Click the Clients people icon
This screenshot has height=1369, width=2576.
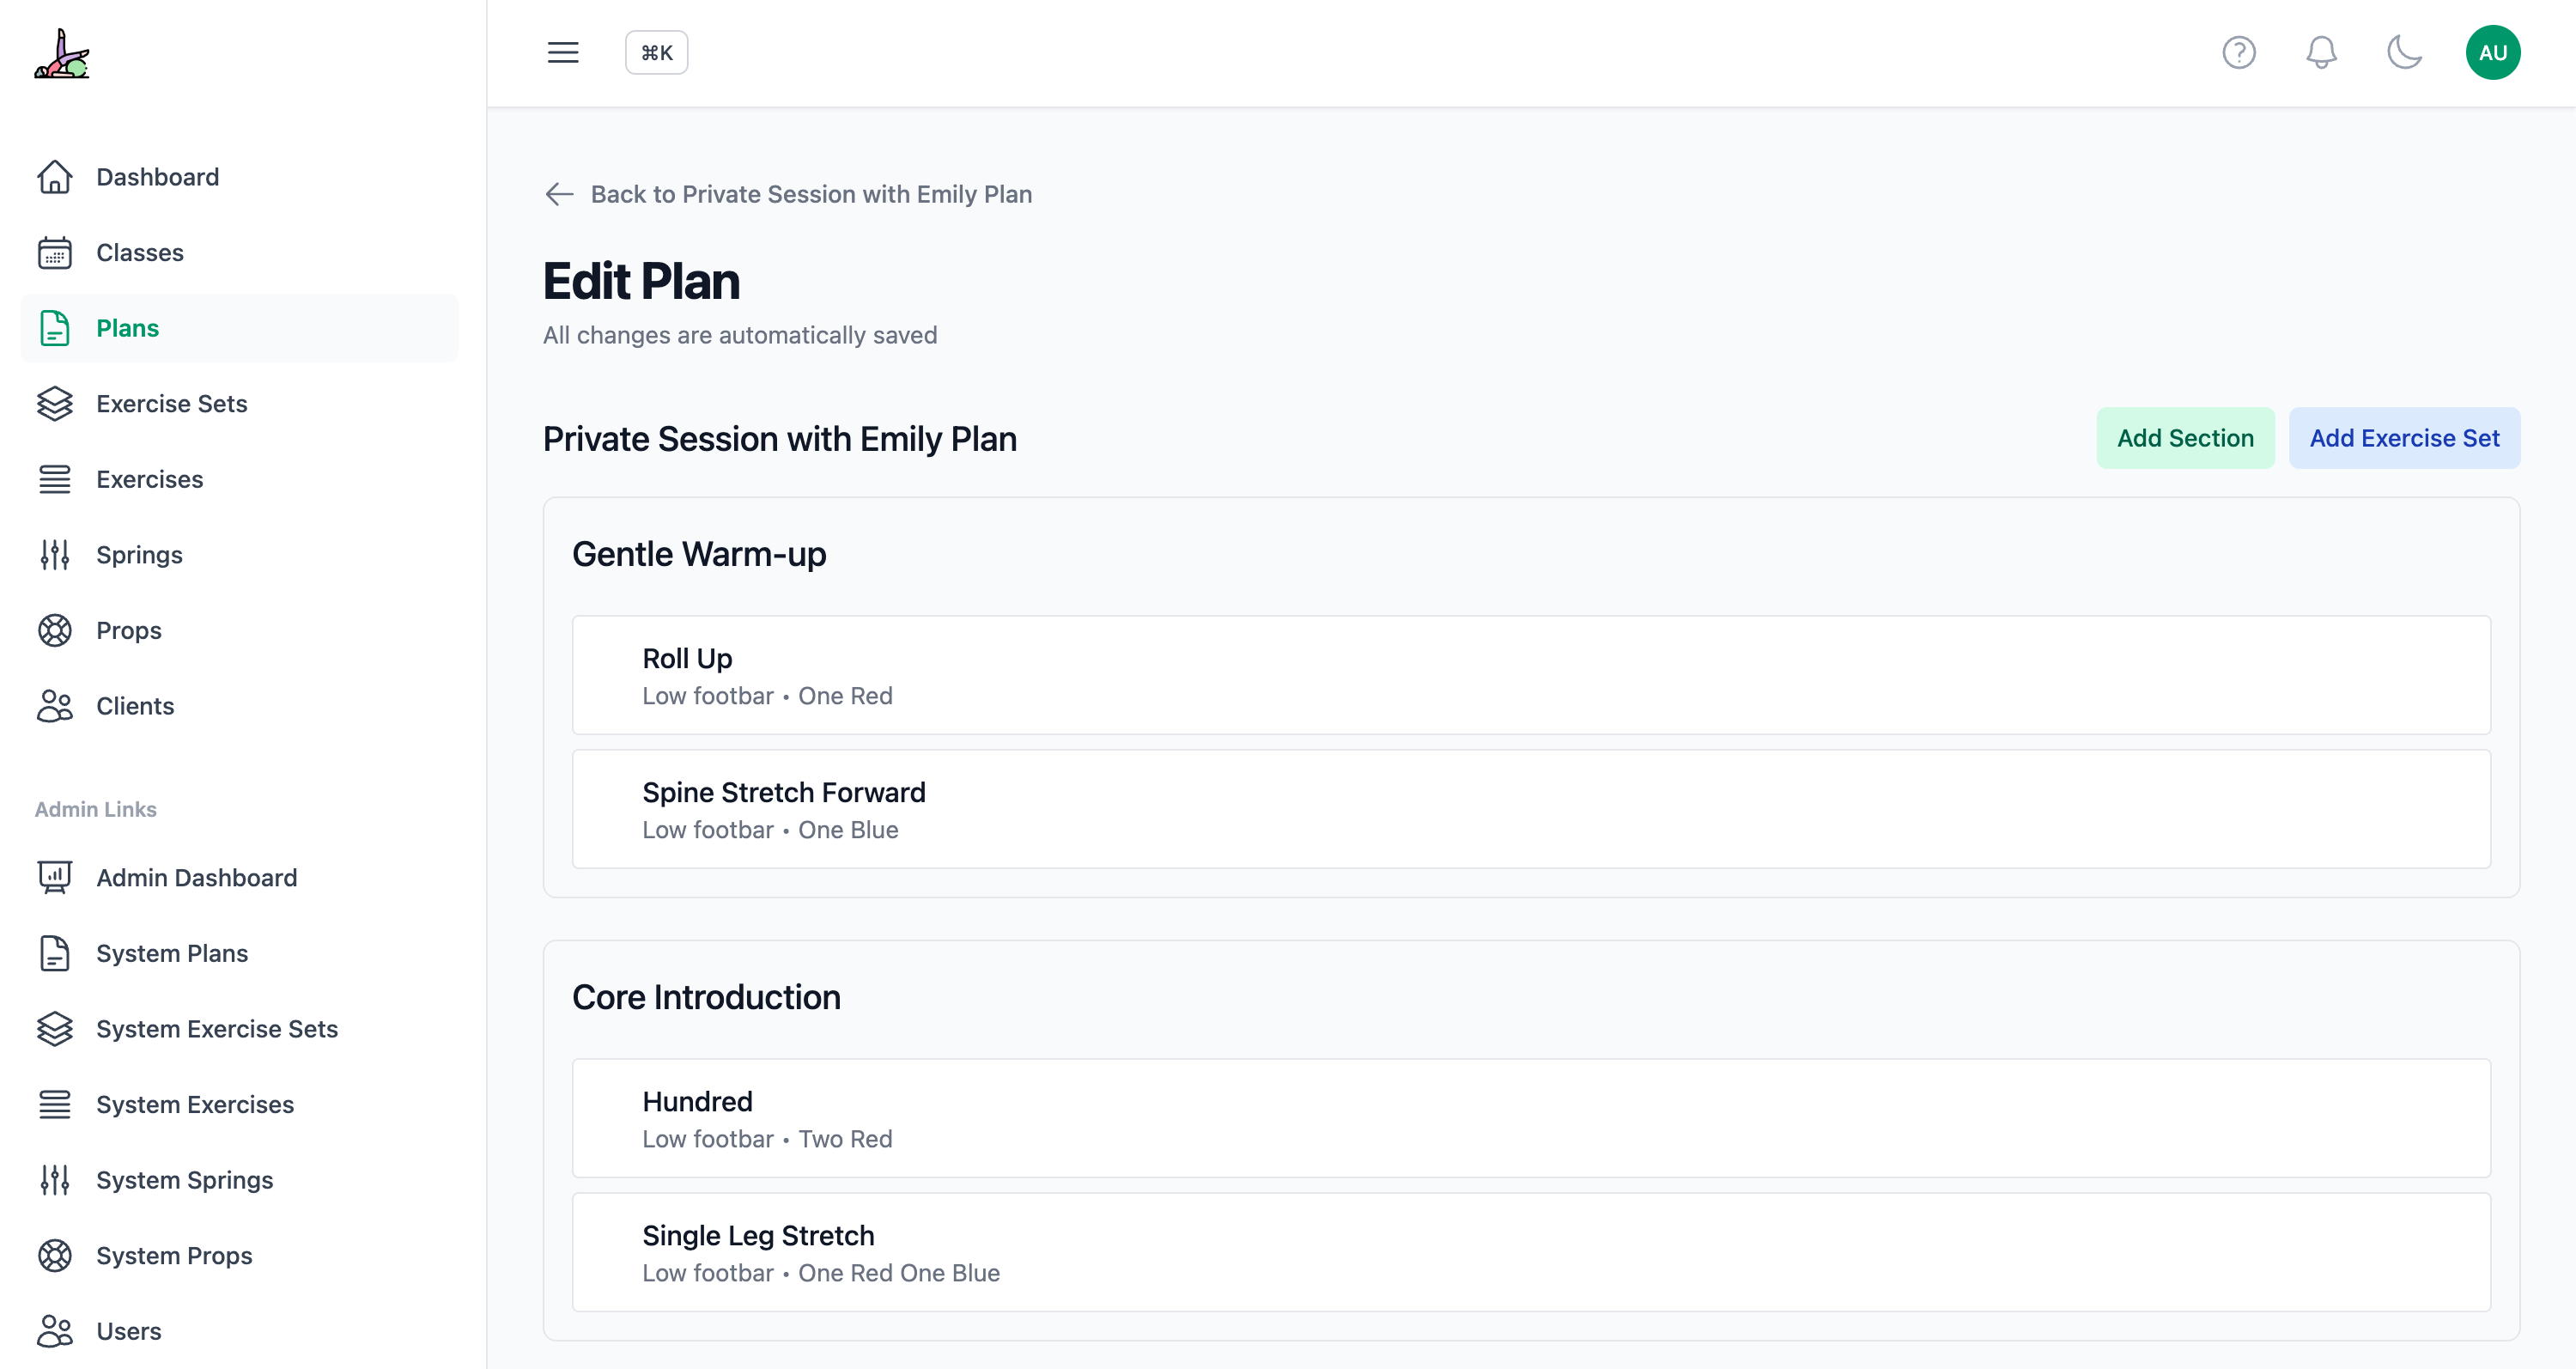tap(55, 706)
